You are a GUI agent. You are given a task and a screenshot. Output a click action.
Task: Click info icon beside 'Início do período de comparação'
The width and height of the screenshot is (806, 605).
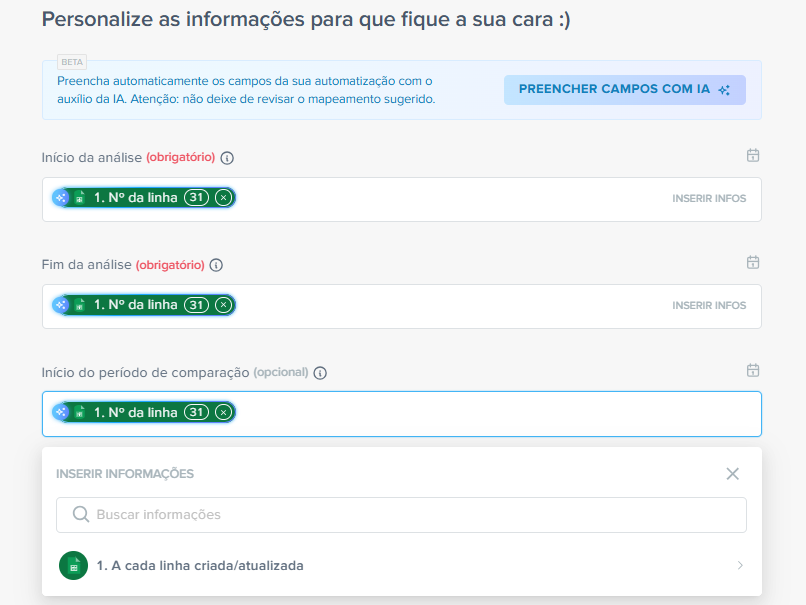pos(320,373)
